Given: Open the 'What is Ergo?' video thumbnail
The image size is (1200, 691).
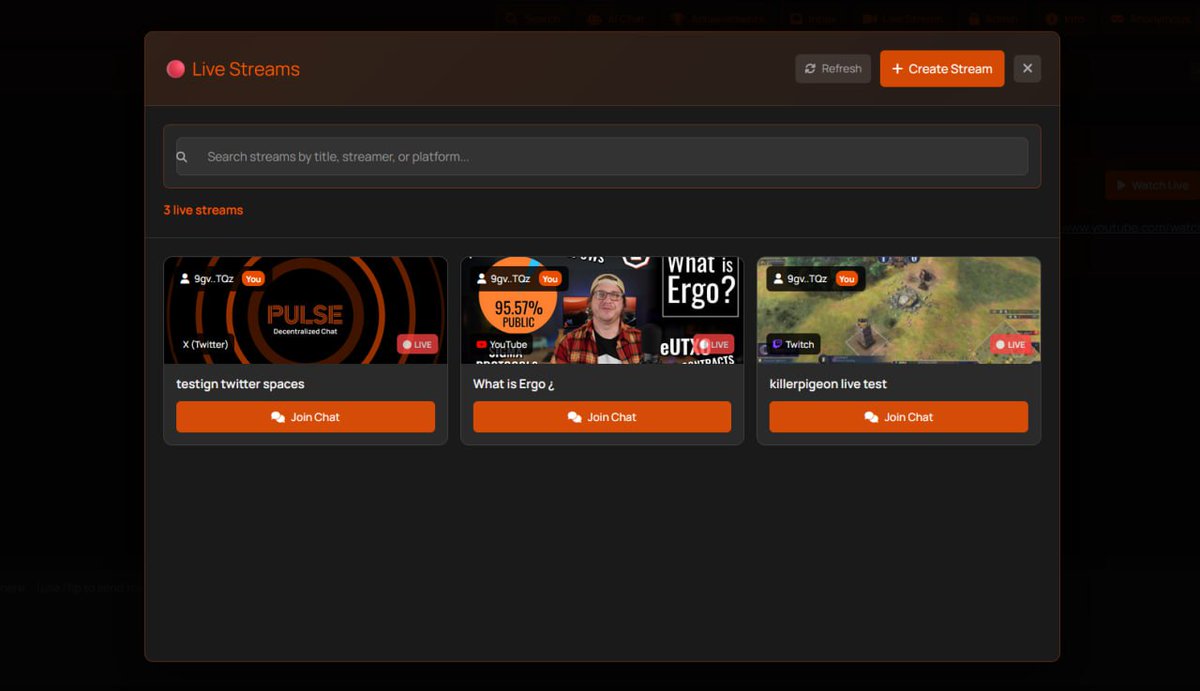Looking at the screenshot, I should pos(602,310).
